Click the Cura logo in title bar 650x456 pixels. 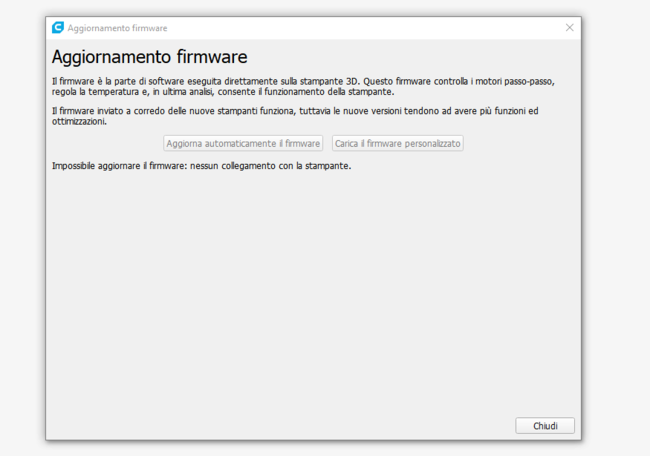point(58,28)
